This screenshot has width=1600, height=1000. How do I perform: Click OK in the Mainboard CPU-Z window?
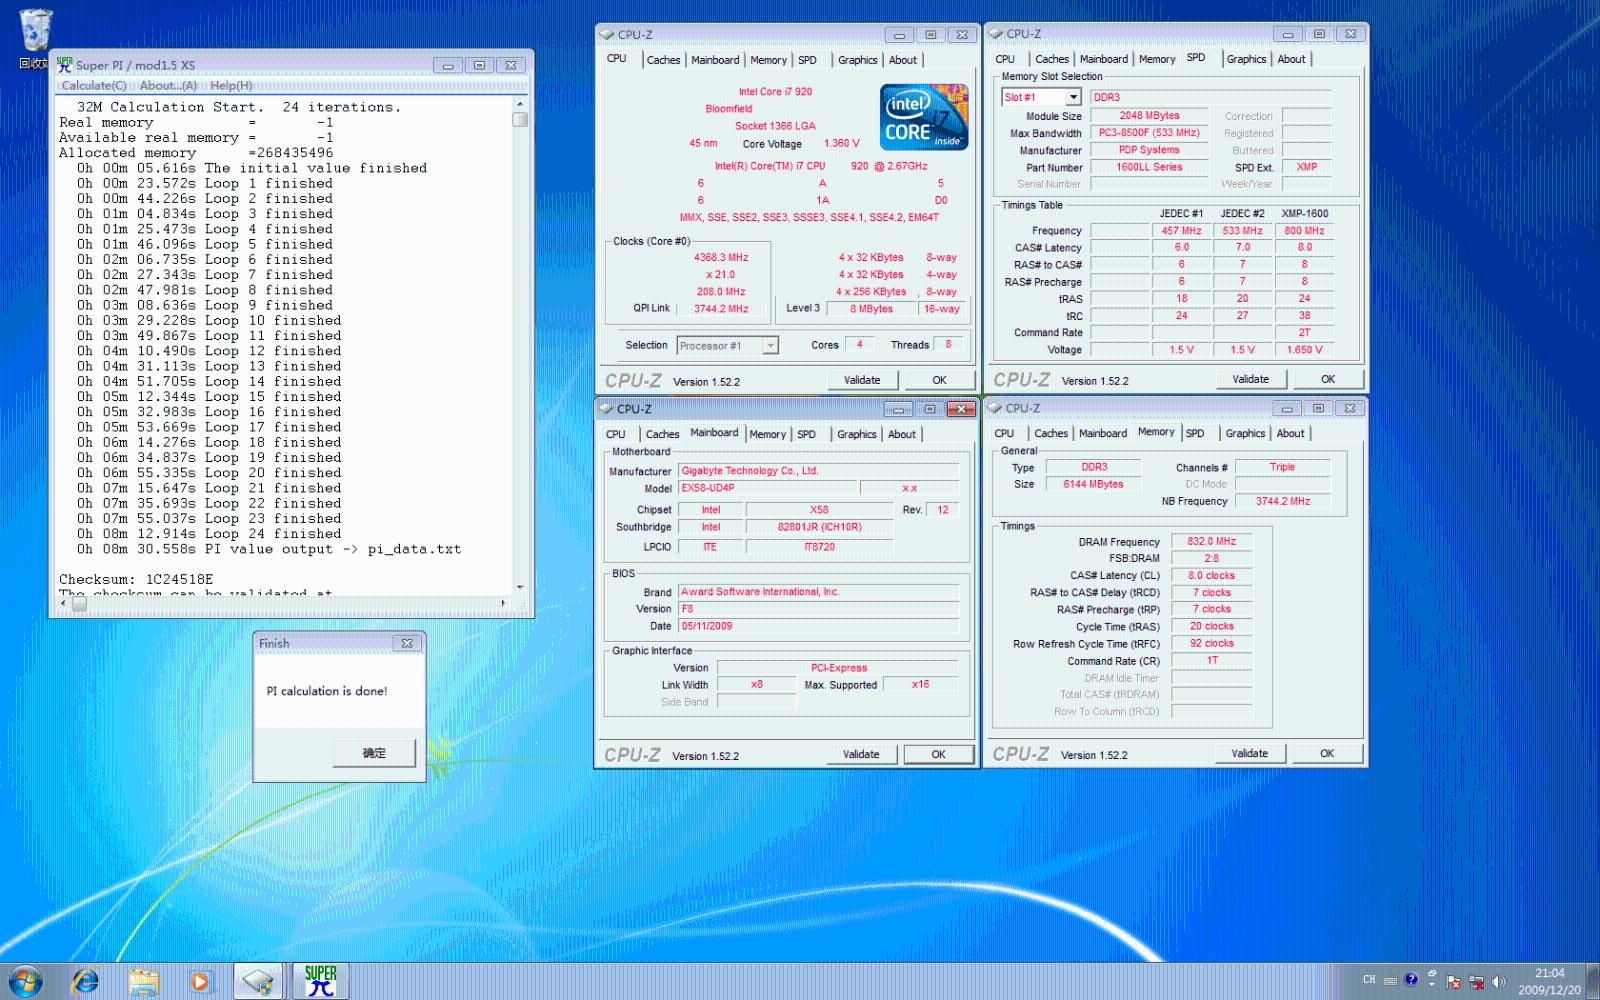(x=938, y=754)
